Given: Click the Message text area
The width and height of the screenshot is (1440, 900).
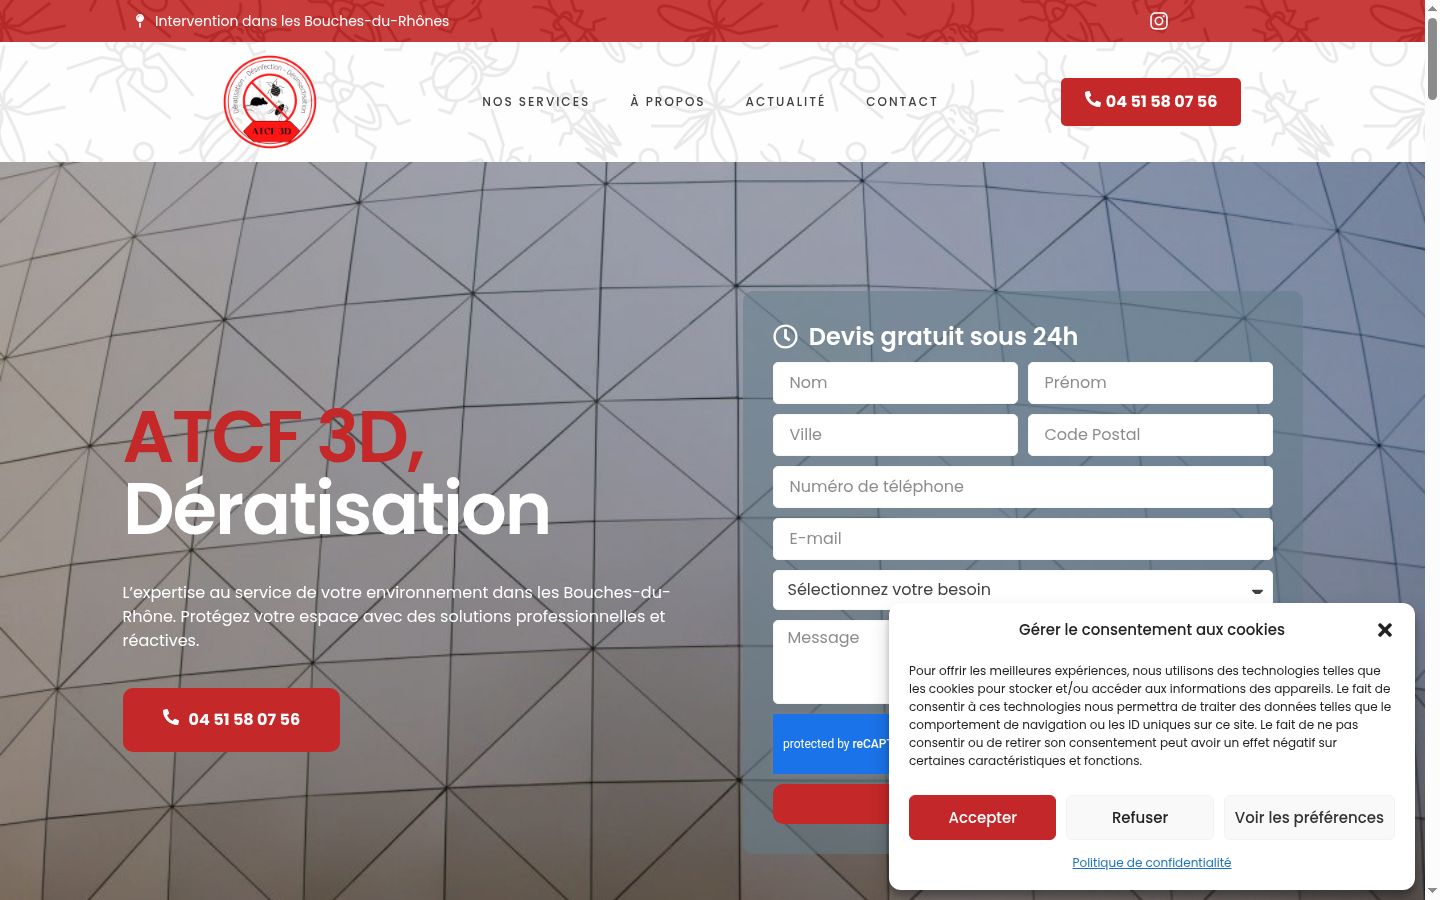Looking at the screenshot, I should click(830, 662).
